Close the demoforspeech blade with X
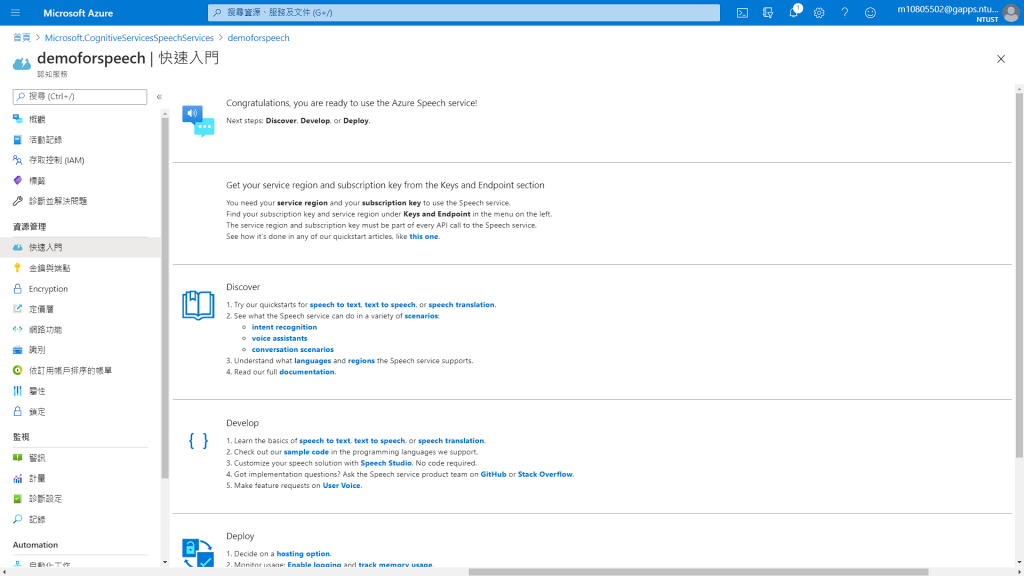The height and width of the screenshot is (576, 1024). (1000, 59)
